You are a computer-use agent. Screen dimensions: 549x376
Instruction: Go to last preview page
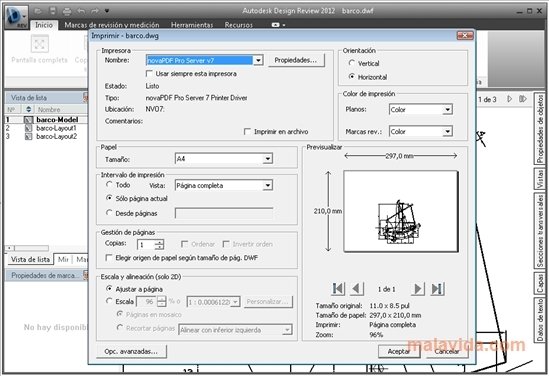coord(437,288)
